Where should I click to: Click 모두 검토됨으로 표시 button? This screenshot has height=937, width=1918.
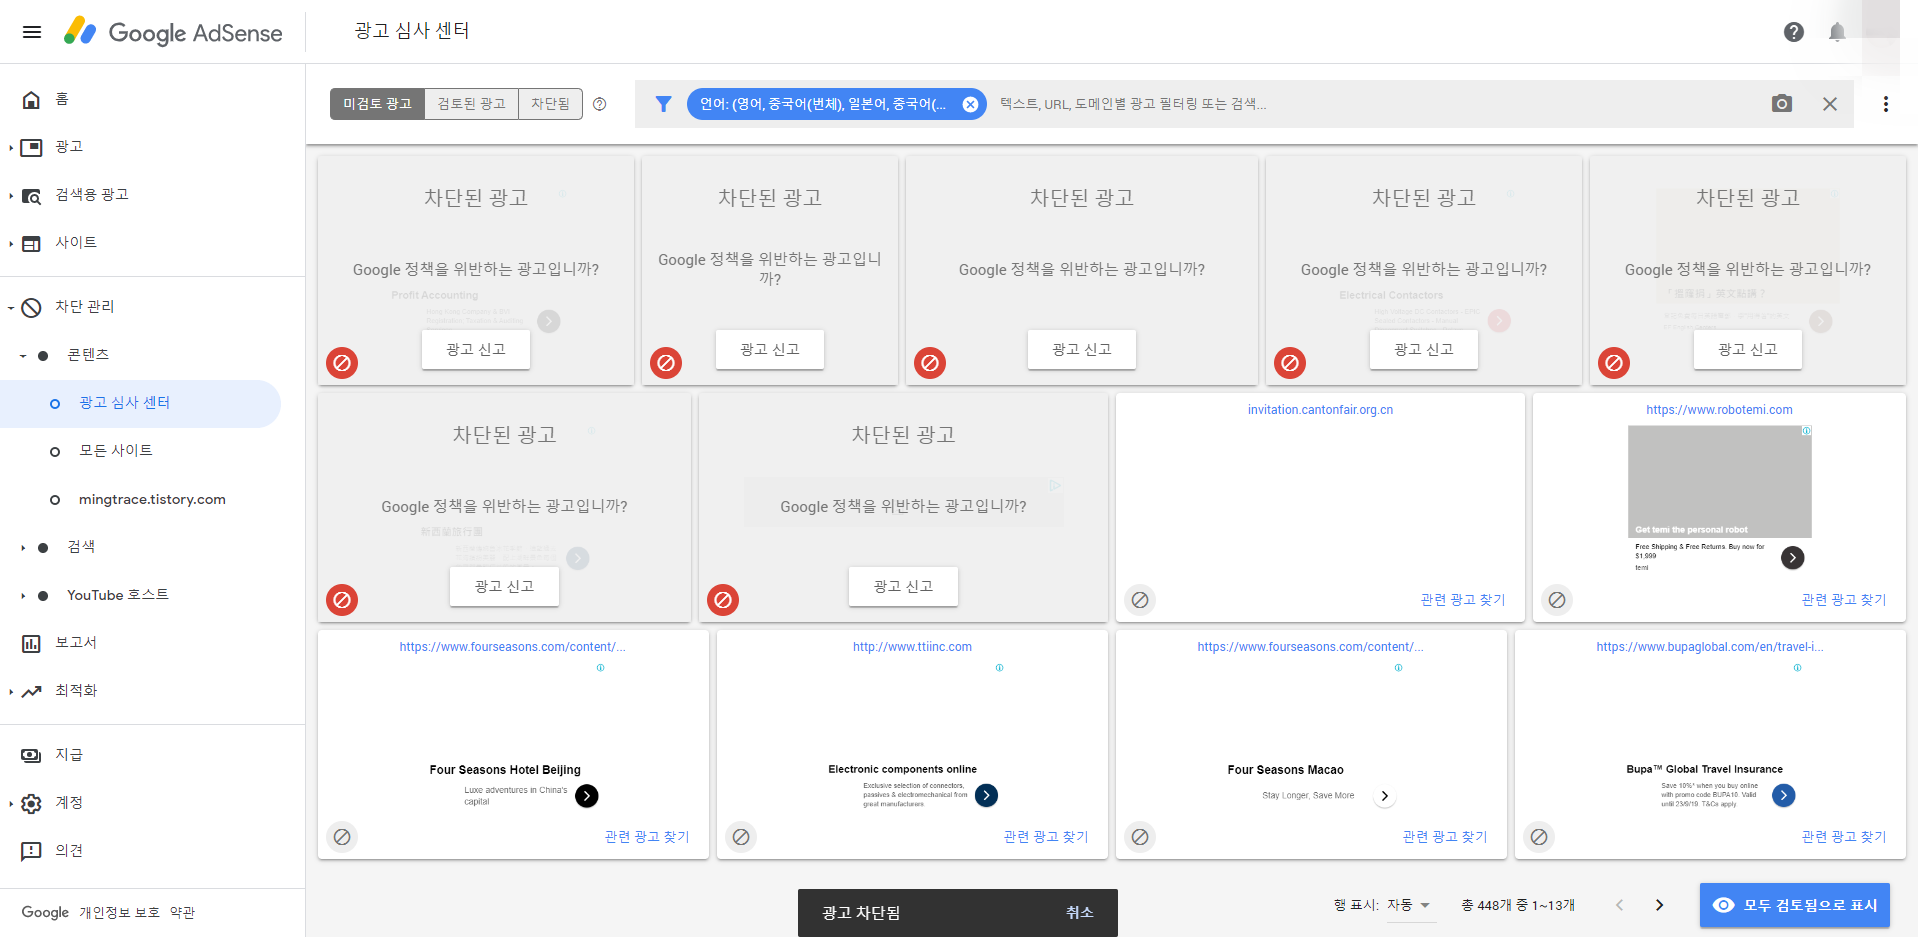tap(1795, 905)
